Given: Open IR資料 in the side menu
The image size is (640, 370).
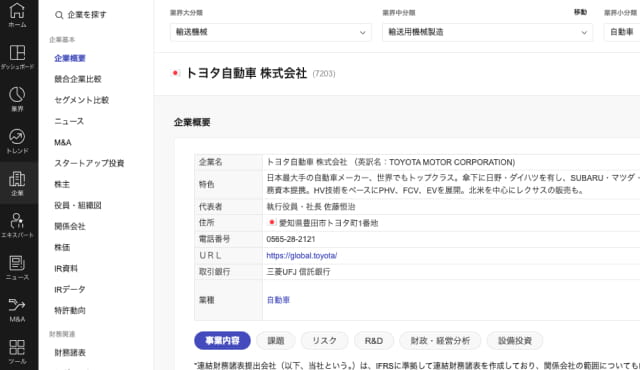Looking at the screenshot, I should point(66,268).
